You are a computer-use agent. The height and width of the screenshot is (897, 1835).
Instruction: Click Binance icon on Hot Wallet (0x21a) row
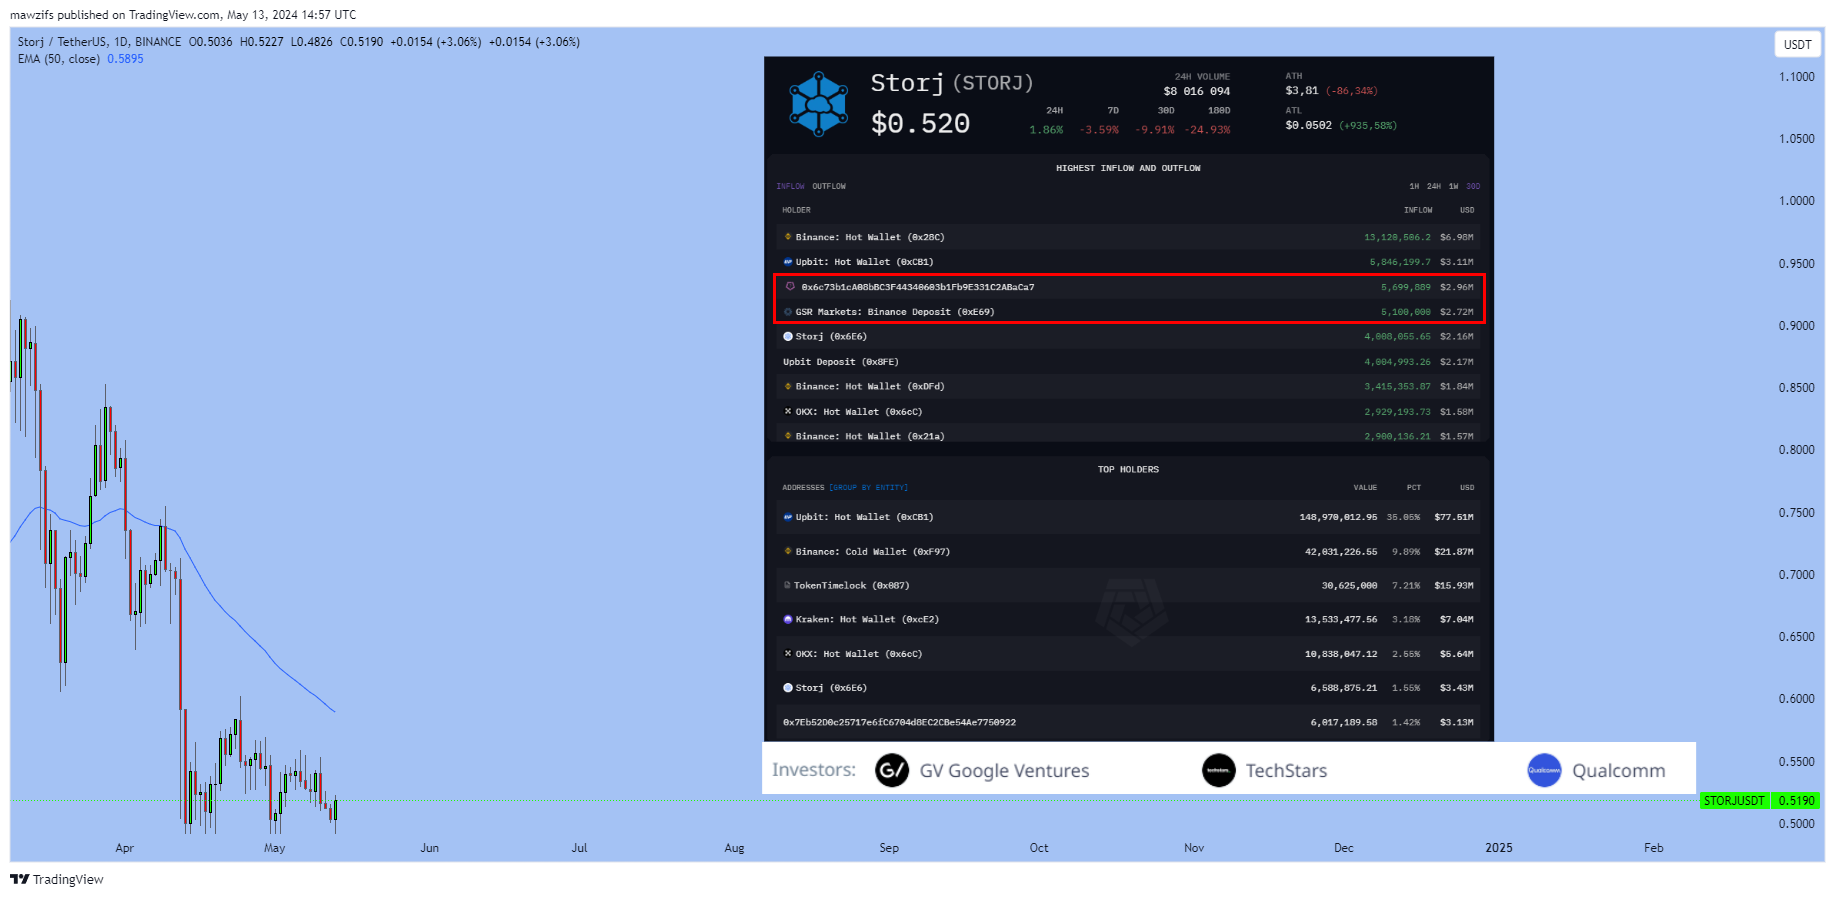coord(788,436)
